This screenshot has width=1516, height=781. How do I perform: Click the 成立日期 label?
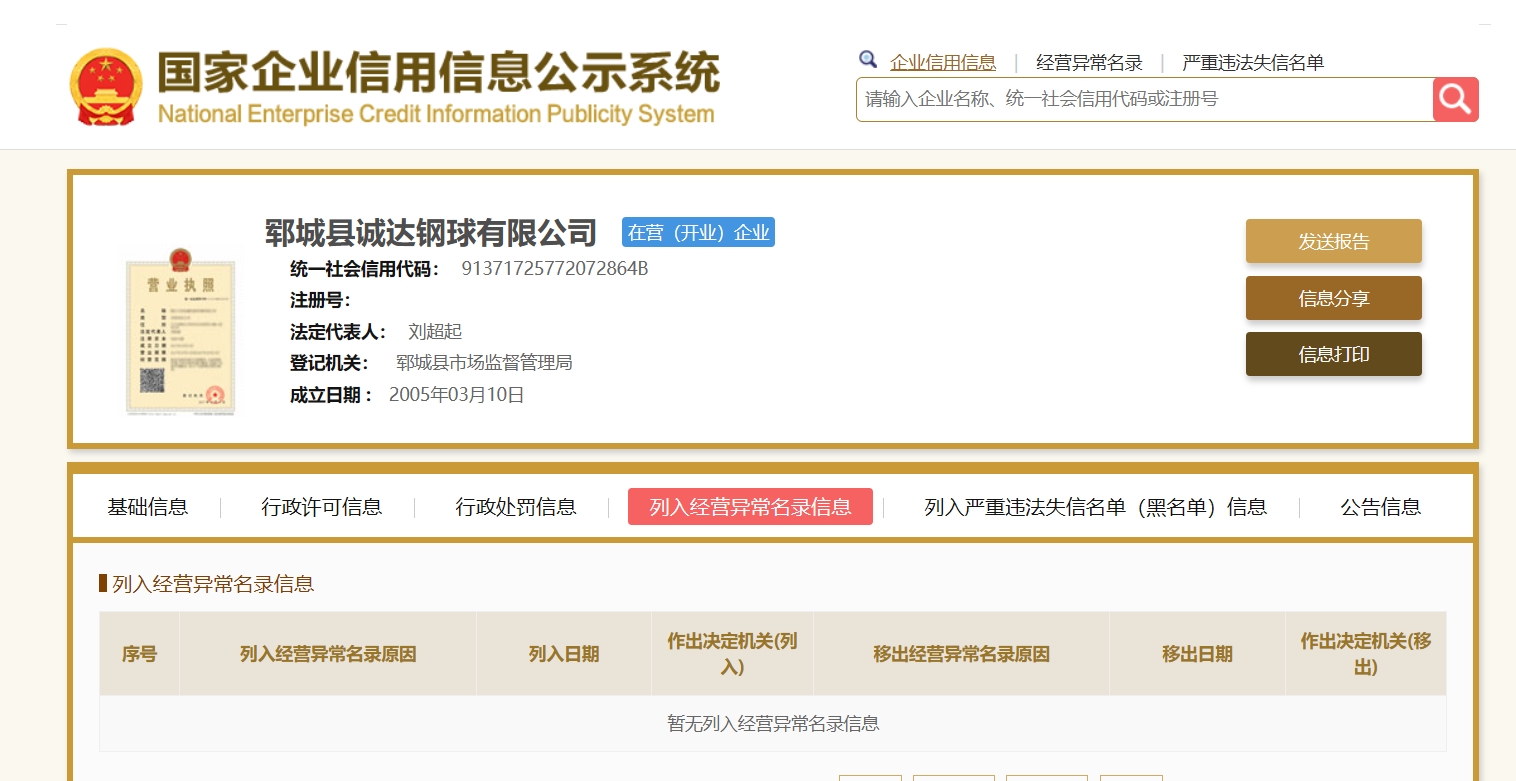(330, 395)
